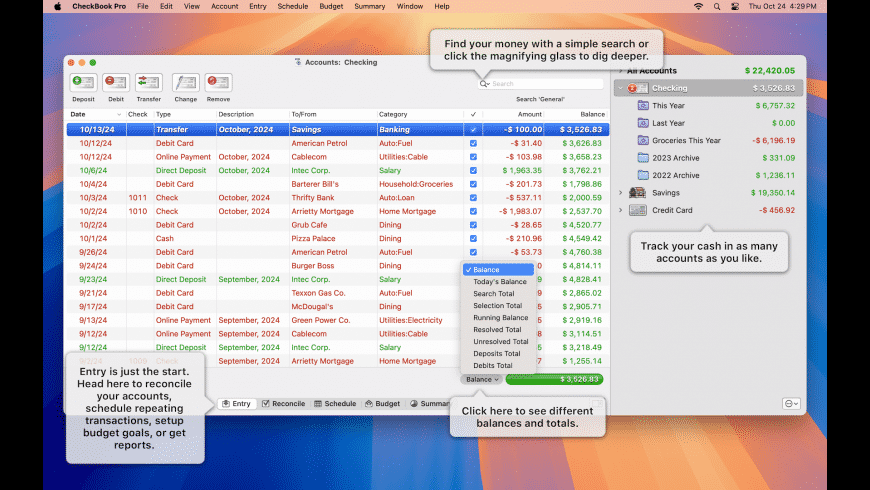The image size is (870, 490).
Task: Click the Category column header
Action: point(421,114)
